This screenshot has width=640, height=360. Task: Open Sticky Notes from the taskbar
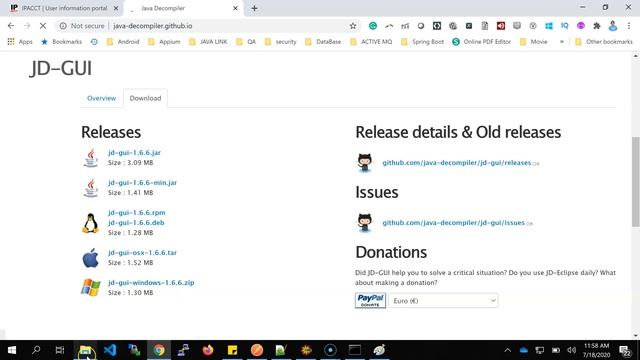pos(232,350)
